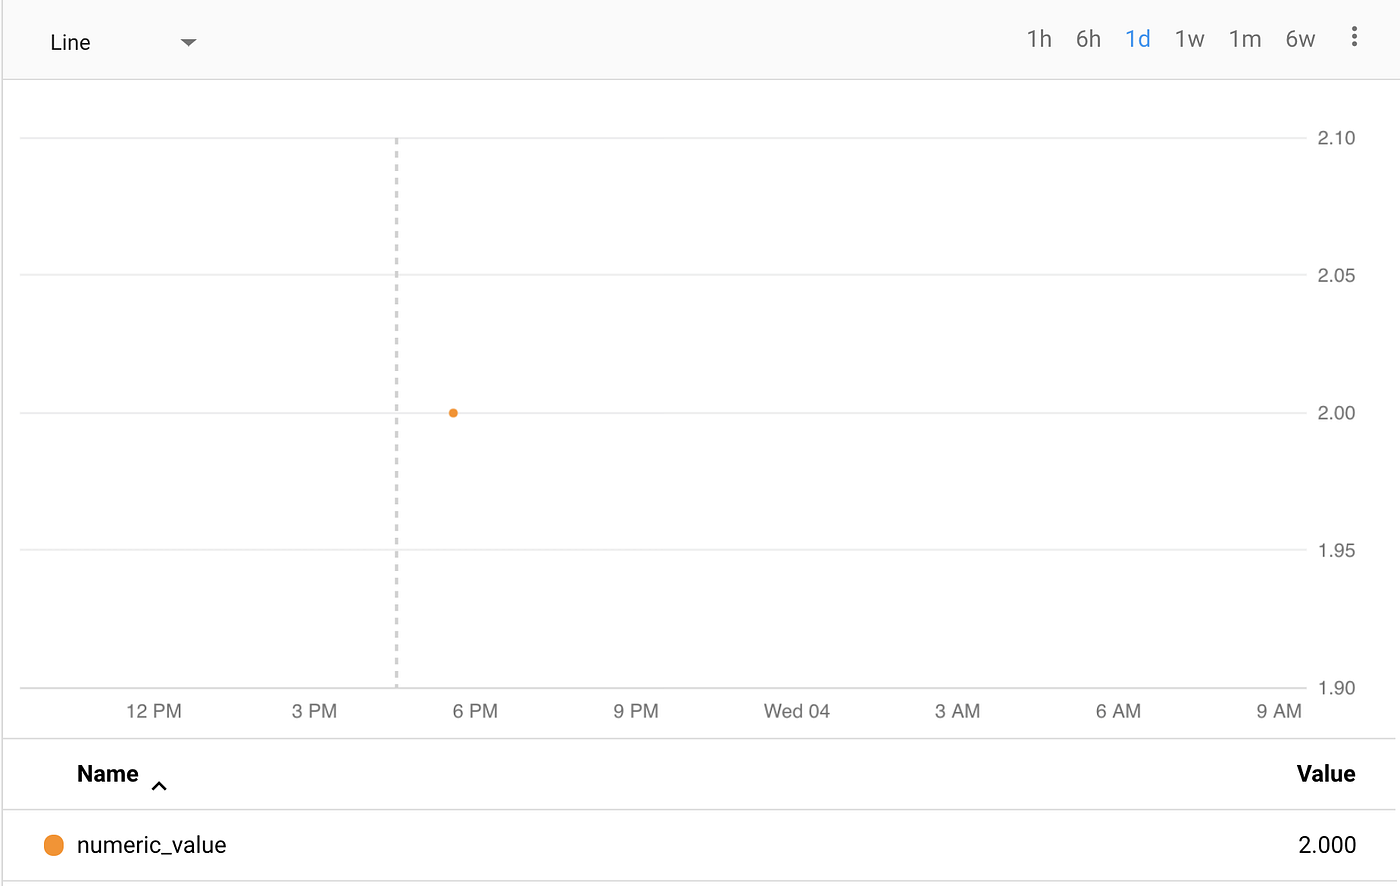Click the active 1d time range
This screenshot has width=1400, height=886.
click(x=1137, y=38)
